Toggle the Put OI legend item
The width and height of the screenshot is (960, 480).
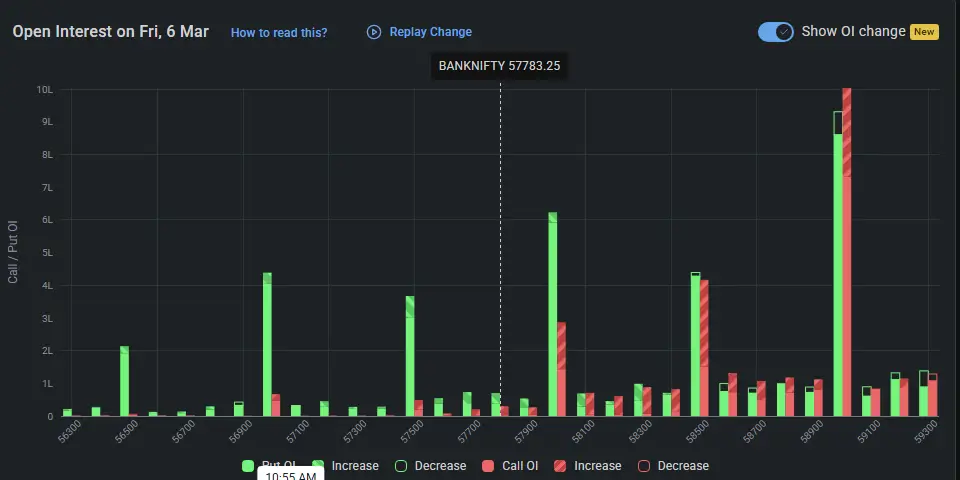click(x=269, y=466)
